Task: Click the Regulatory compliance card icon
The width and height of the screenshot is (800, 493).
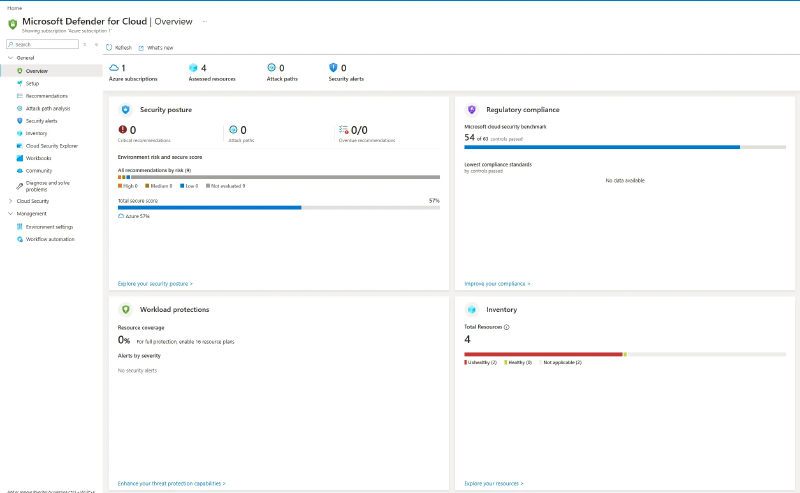Action: coord(471,109)
